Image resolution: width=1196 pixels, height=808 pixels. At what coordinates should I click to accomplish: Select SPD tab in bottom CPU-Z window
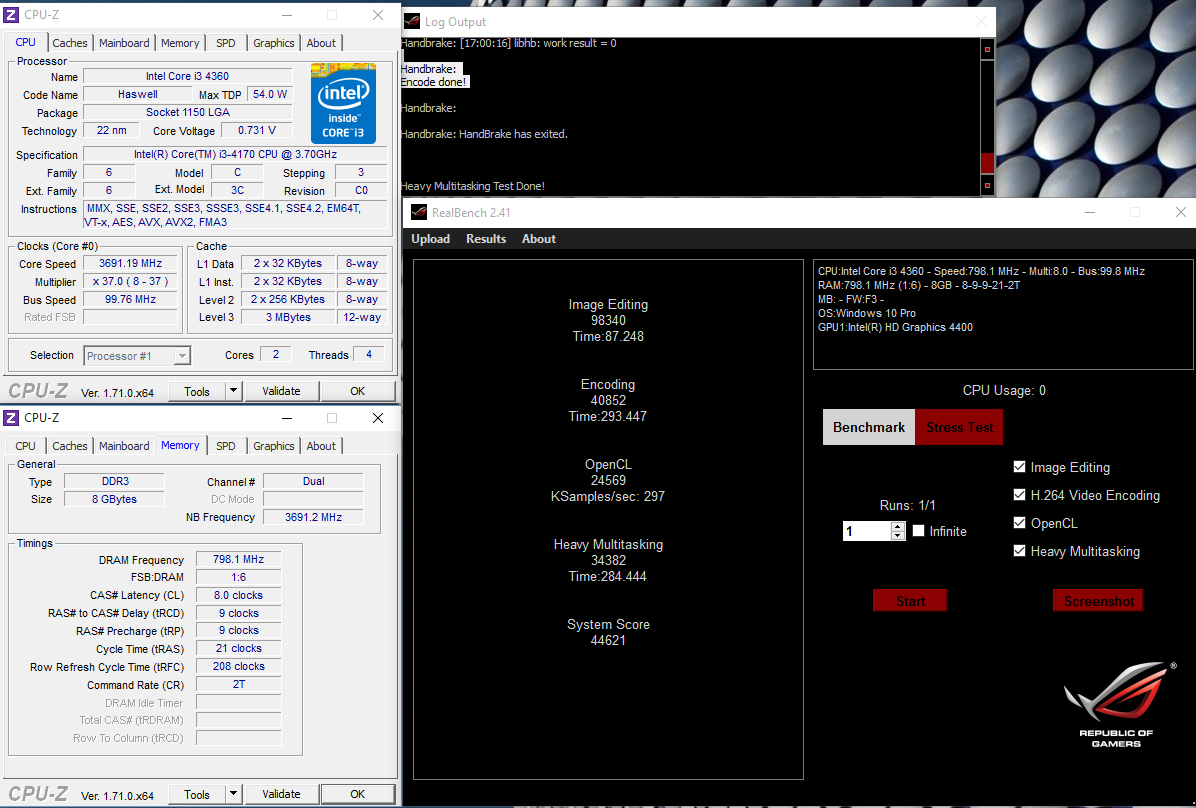(226, 446)
